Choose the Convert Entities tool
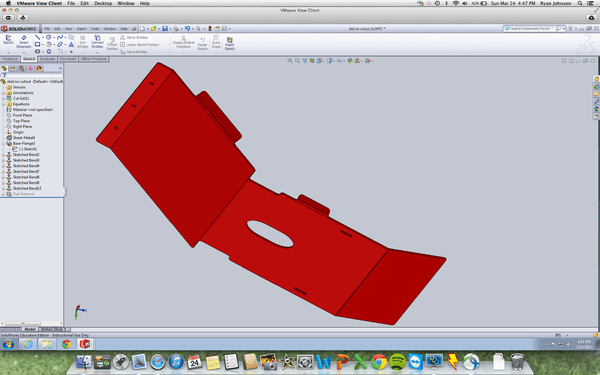This screenshot has height=375, width=600. click(x=97, y=42)
